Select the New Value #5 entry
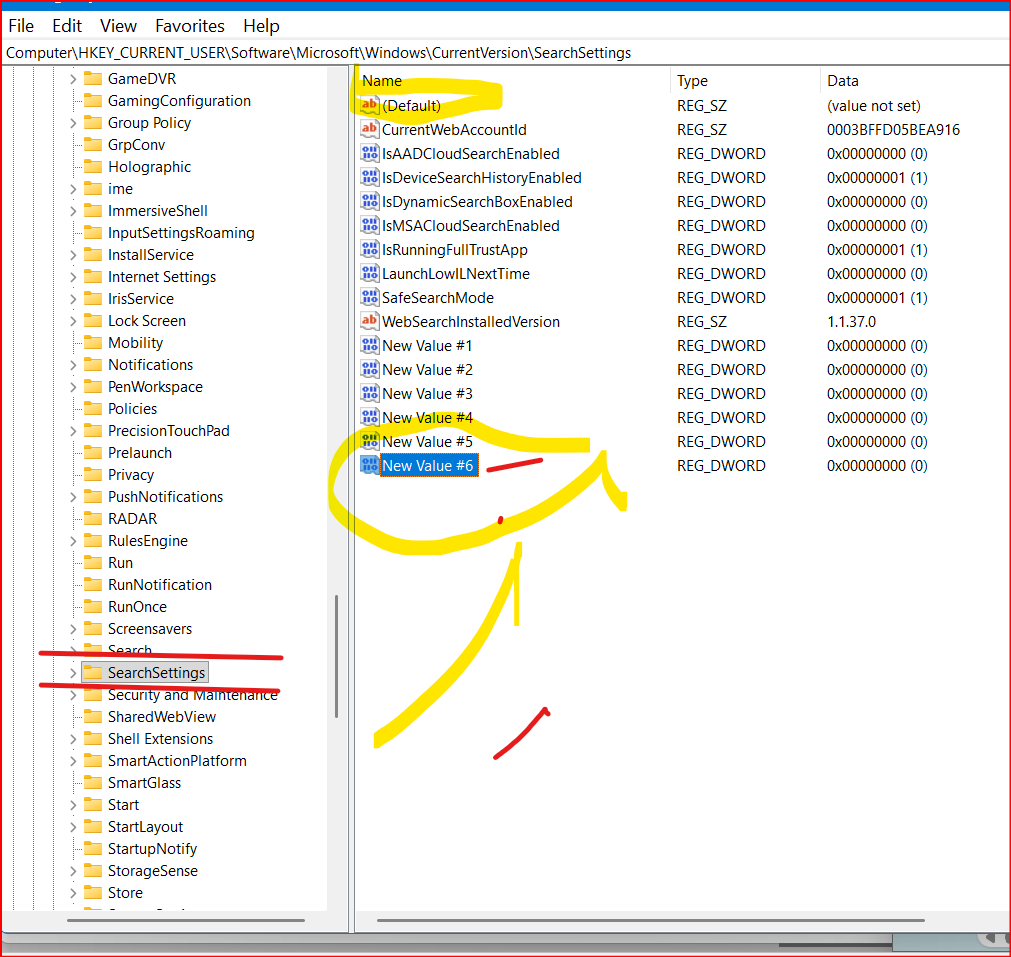Image resolution: width=1011 pixels, height=957 pixels. (427, 442)
